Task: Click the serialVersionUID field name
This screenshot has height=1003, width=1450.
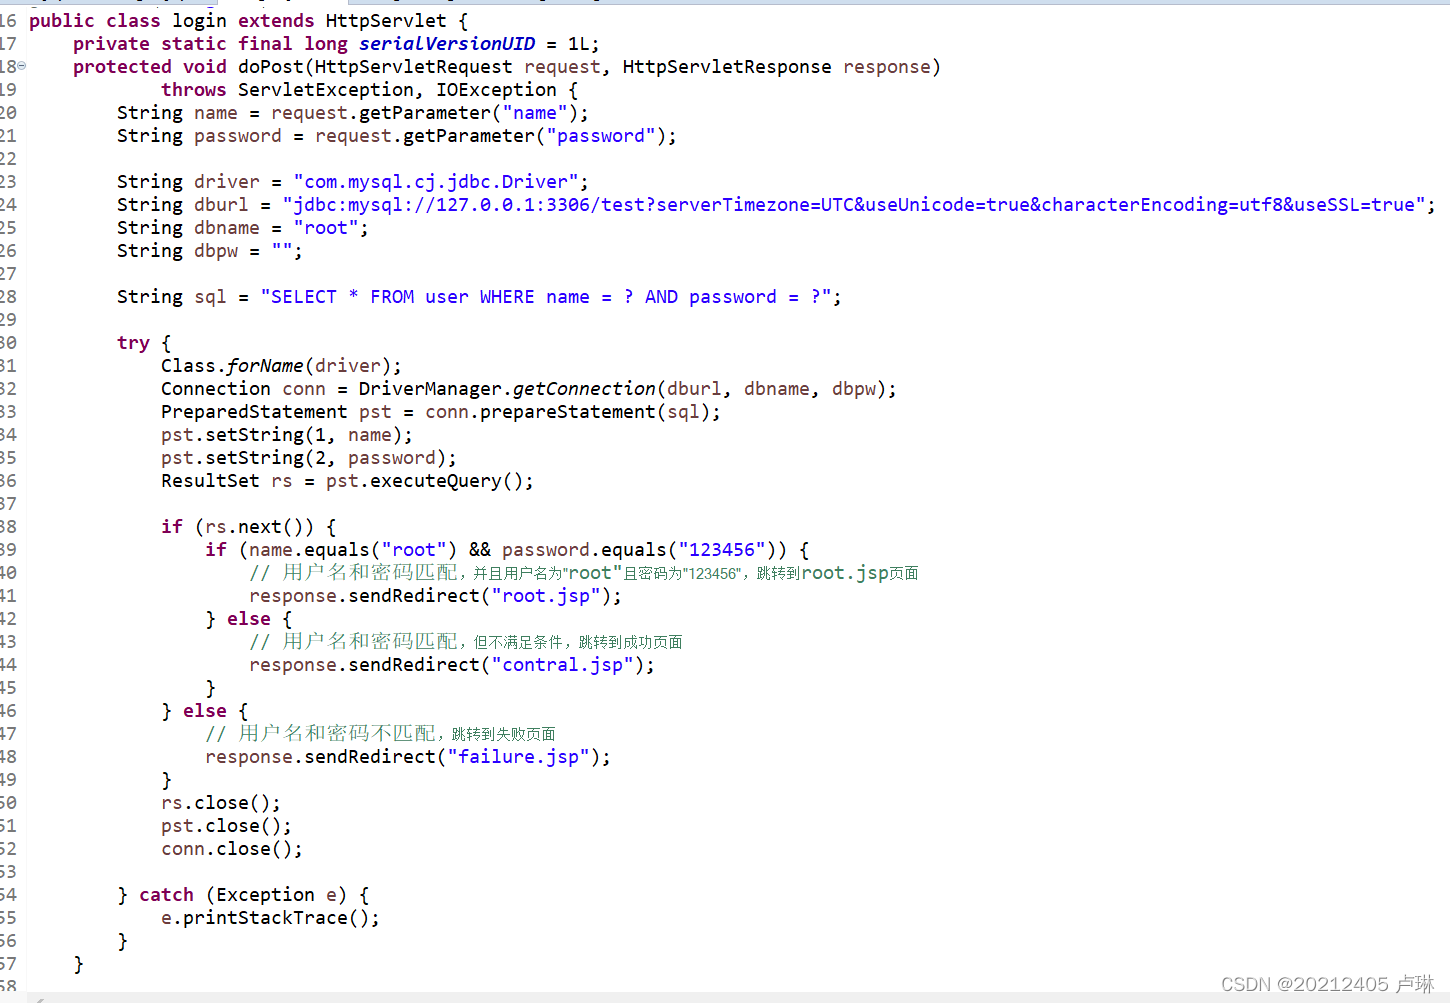Action: tap(447, 44)
